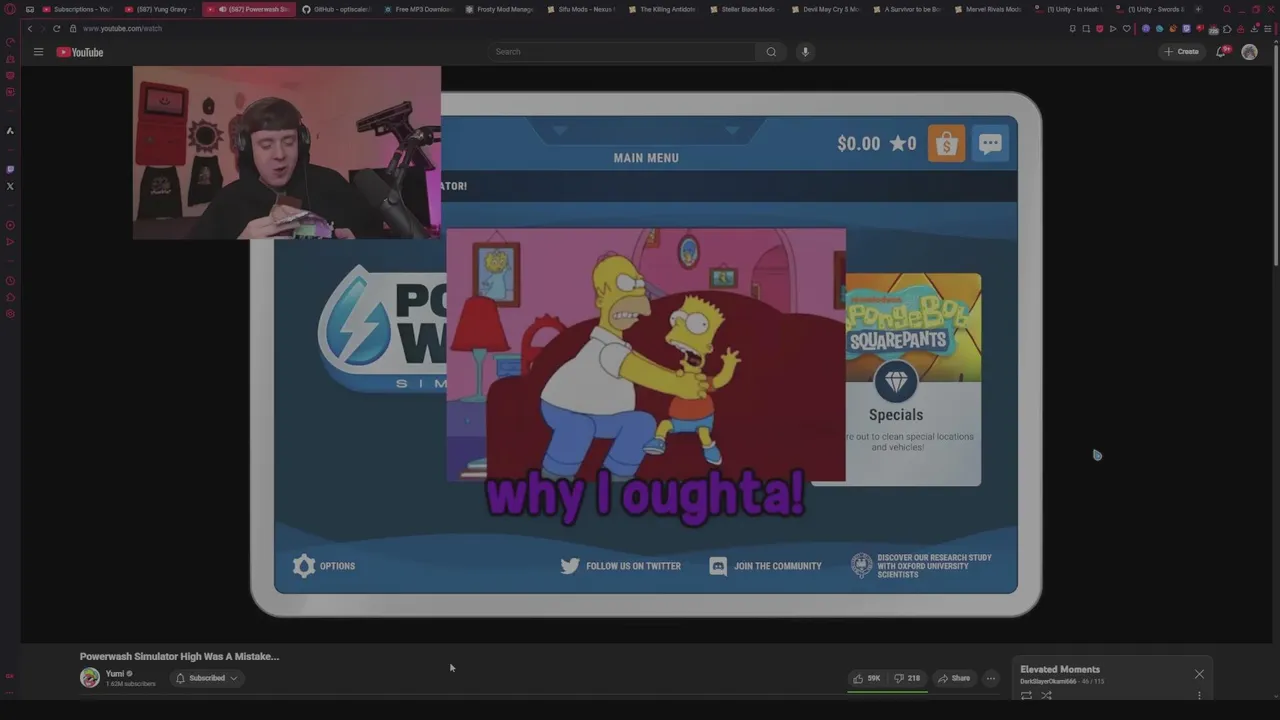Open tab search magnifier in title bar
This screenshot has width=1280, height=720.
pyautogui.click(x=1227, y=9)
